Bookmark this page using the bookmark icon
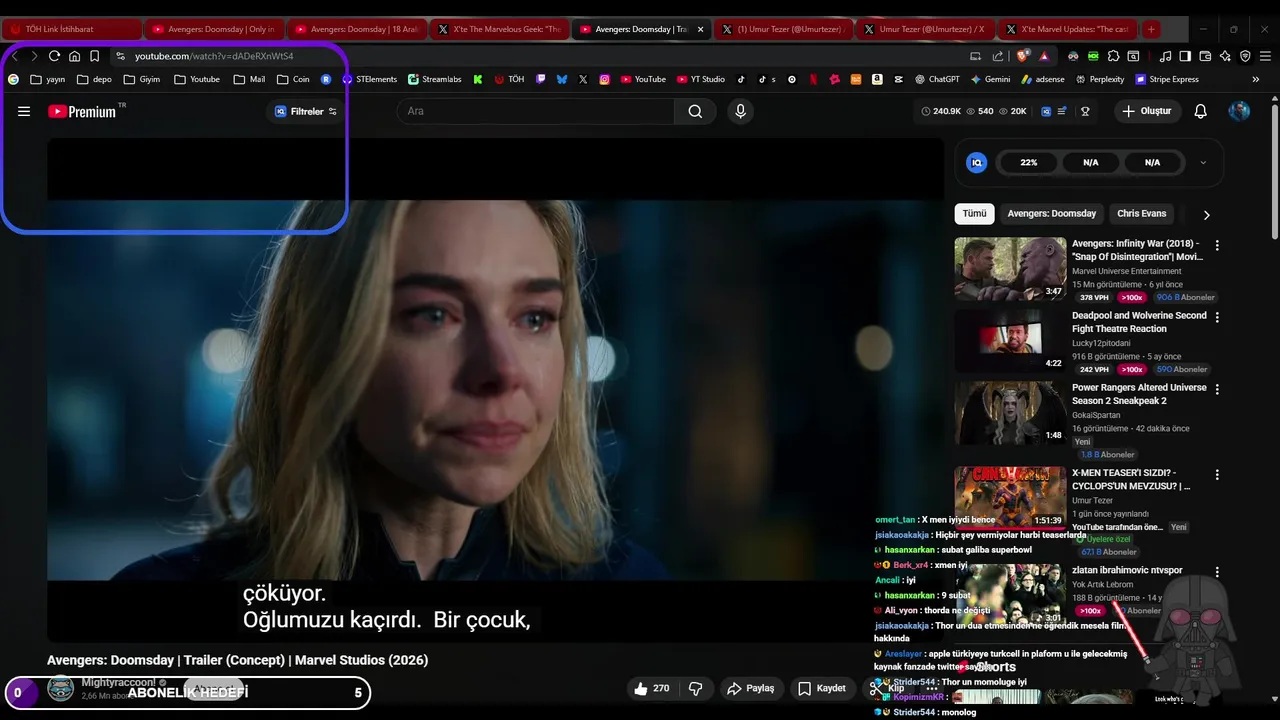The height and width of the screenshot is (720, 1280). 94,56
